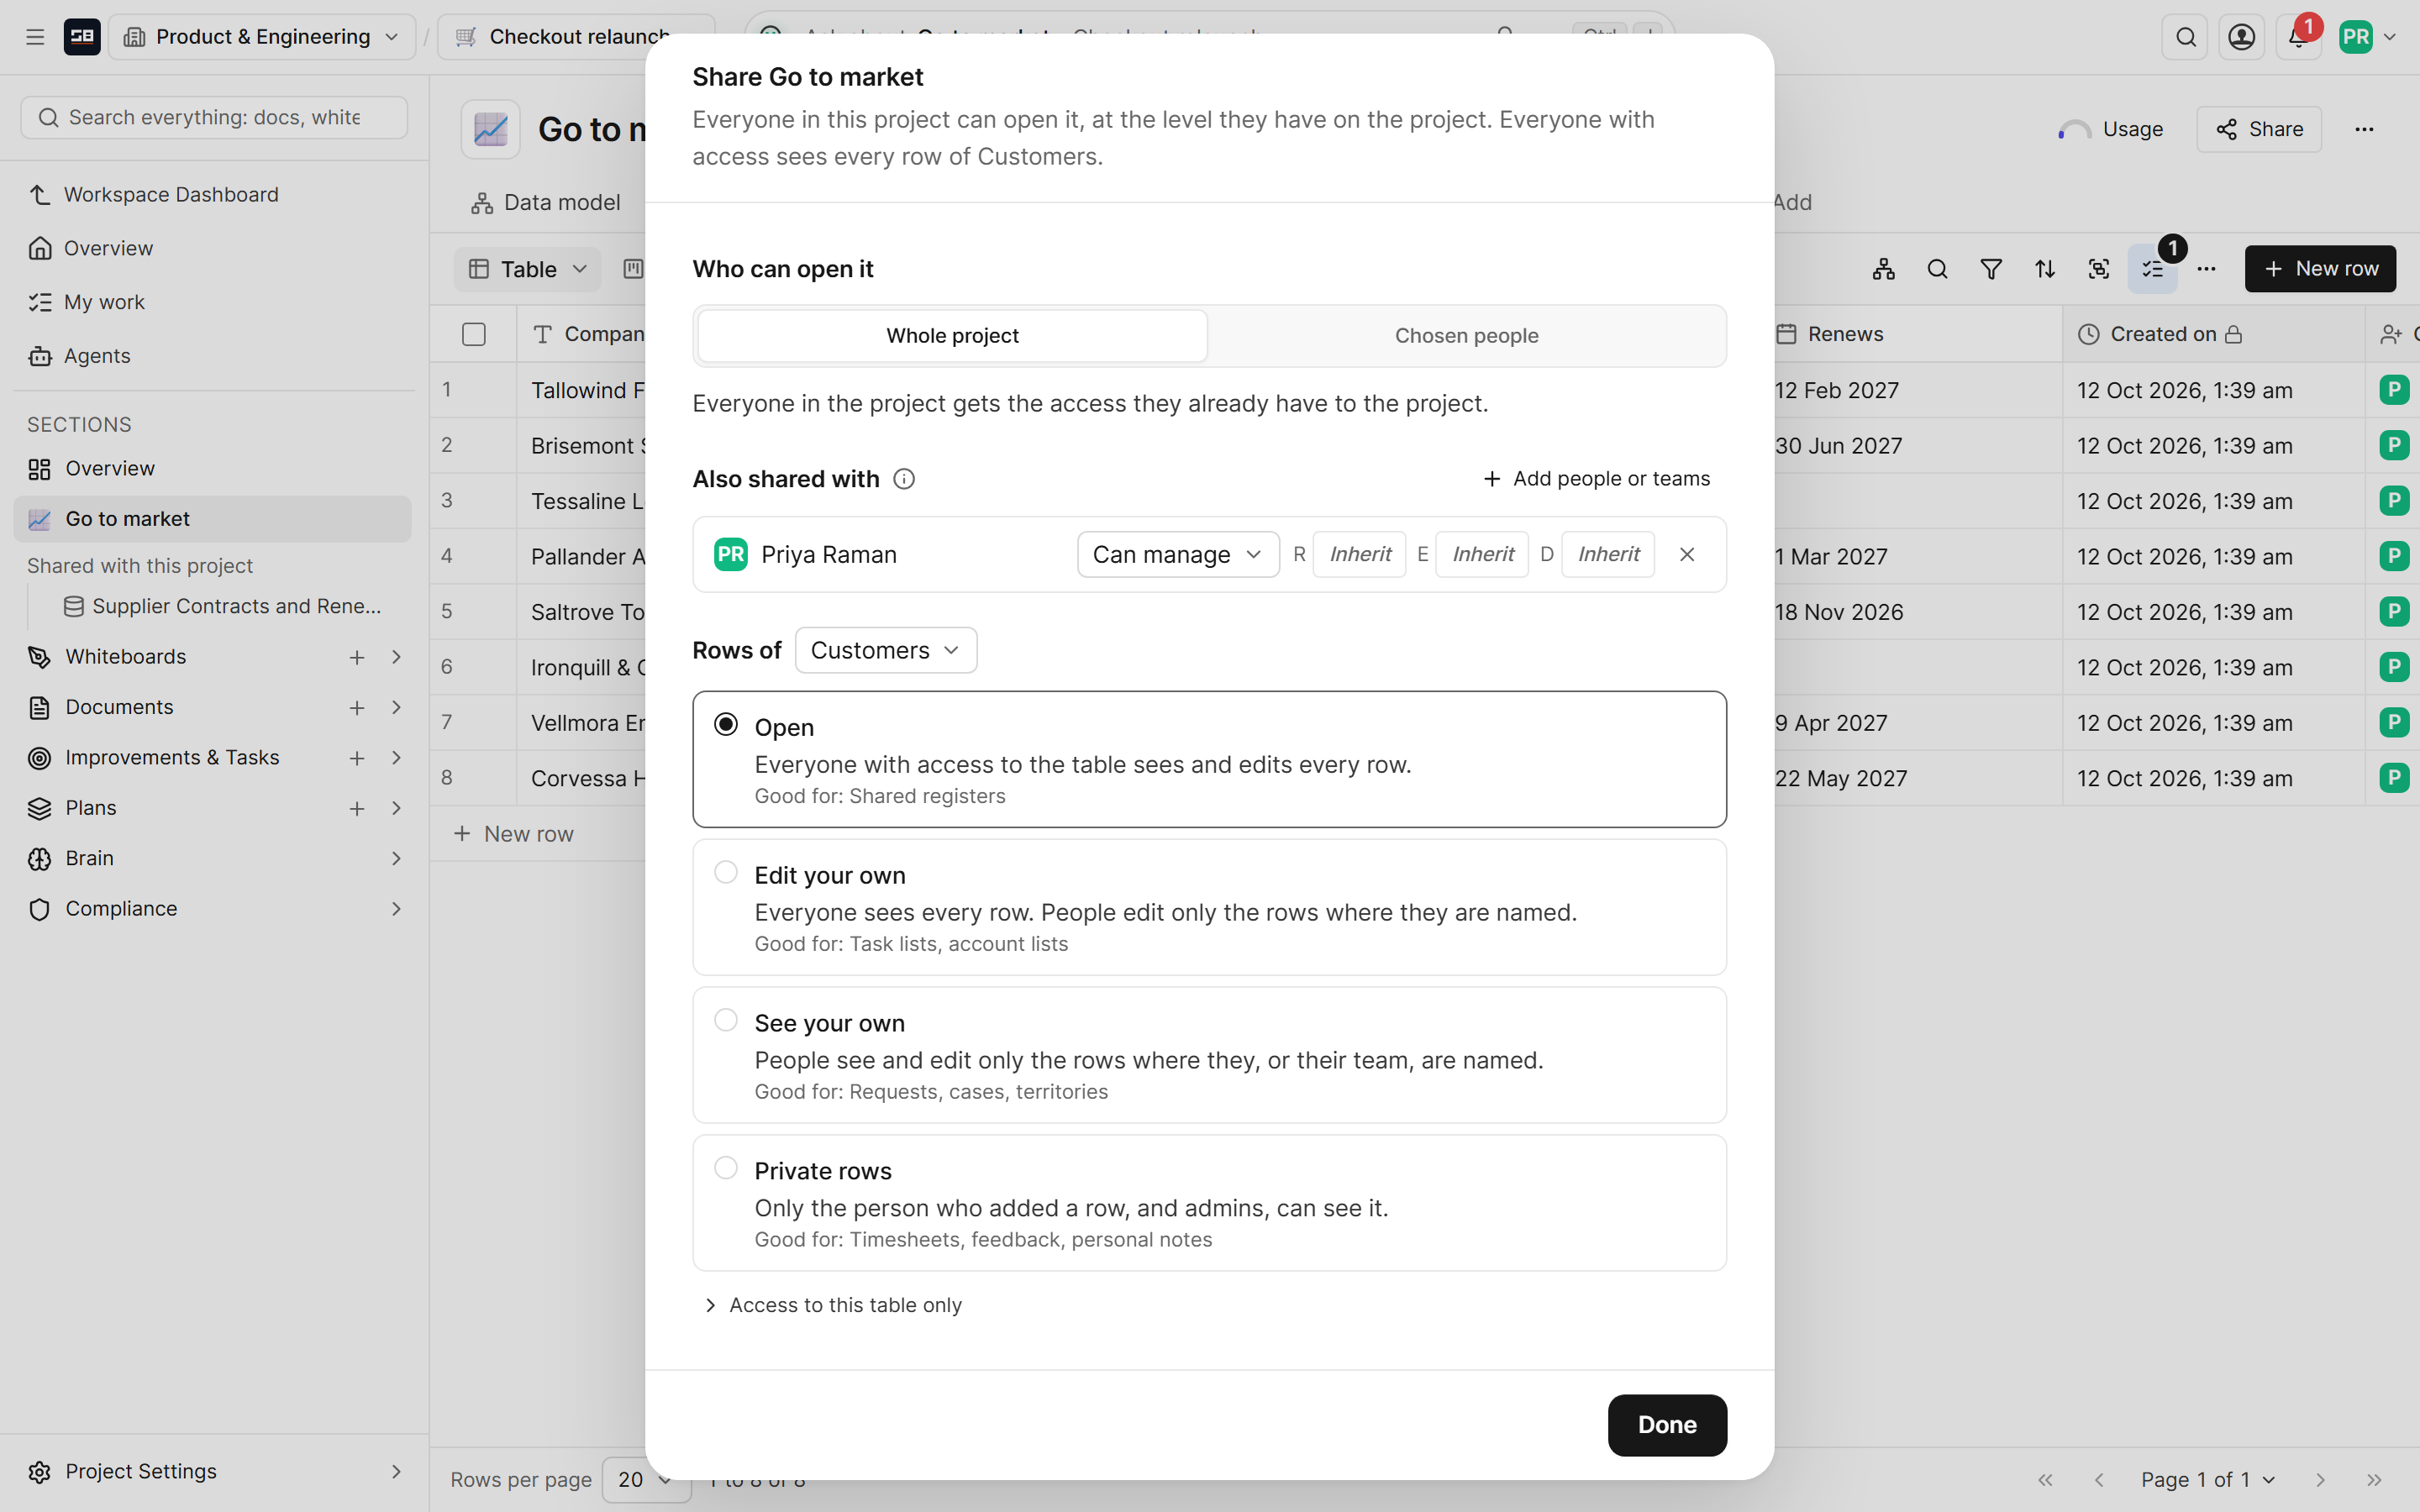Open Product & Engineering workspace dropdown
This screenshot has height=1512, width=2420.
click(262, 37)
